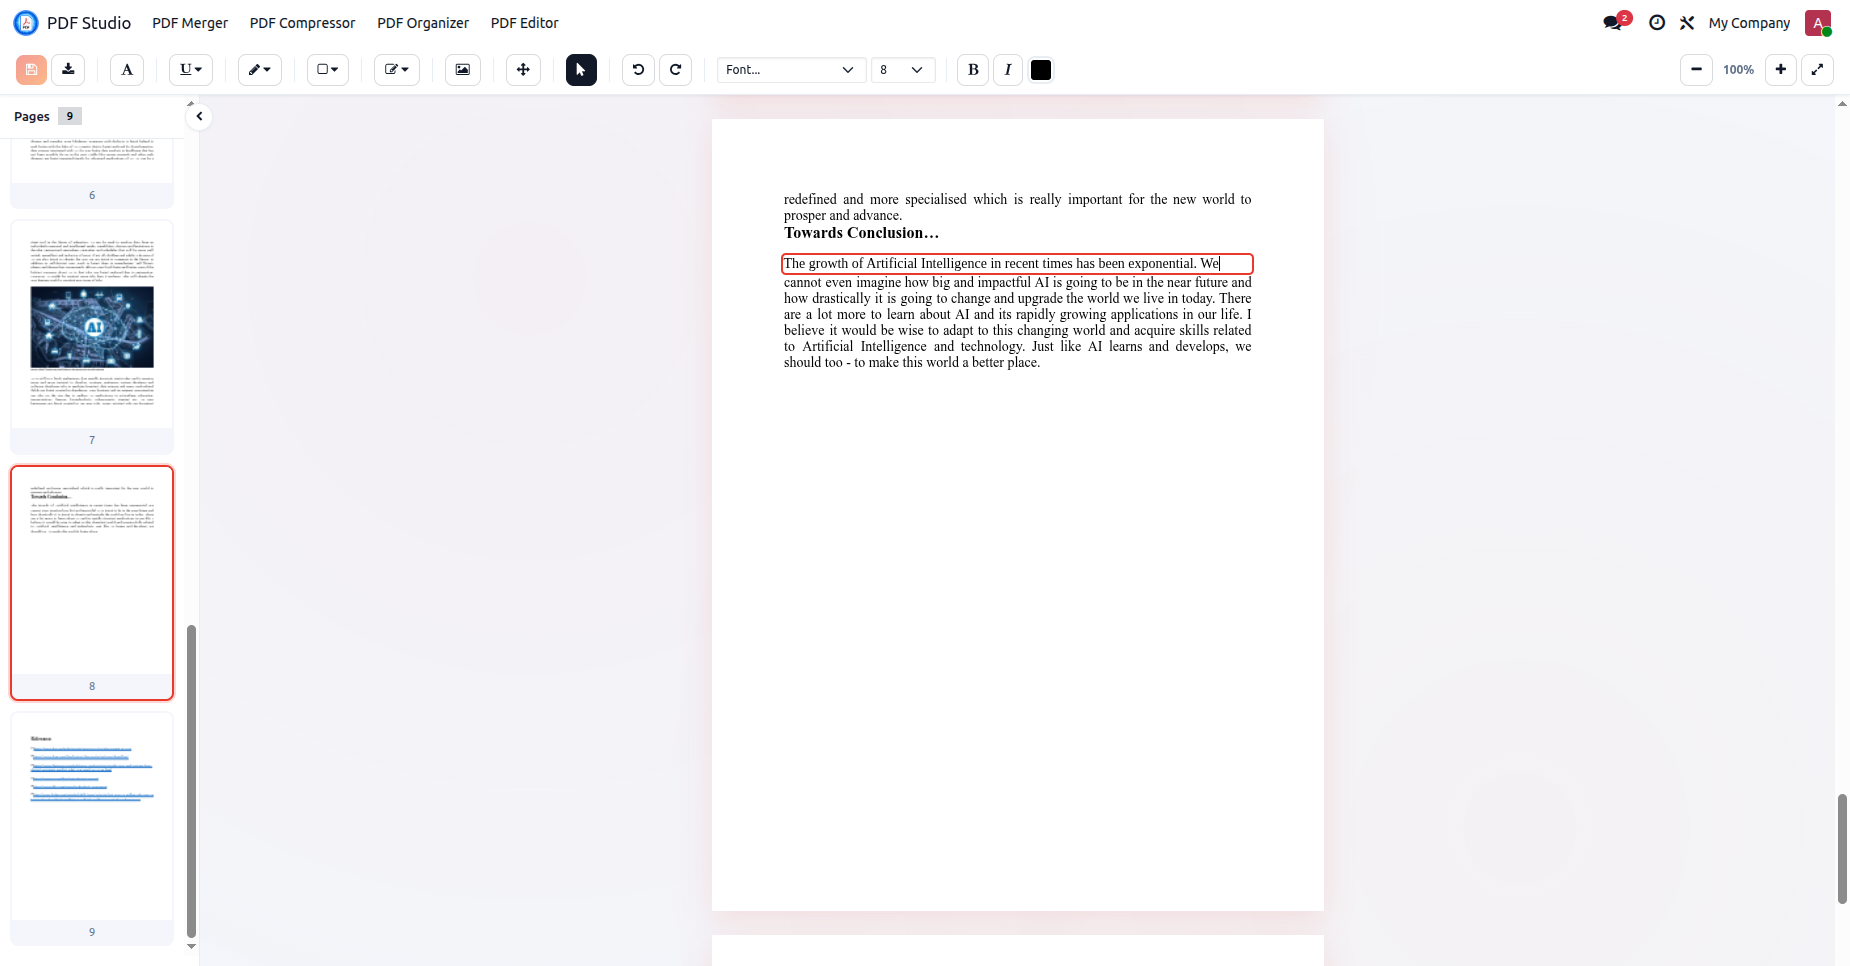Activate the cursor selection tool

pyautogui.click(x=581, y=70)
